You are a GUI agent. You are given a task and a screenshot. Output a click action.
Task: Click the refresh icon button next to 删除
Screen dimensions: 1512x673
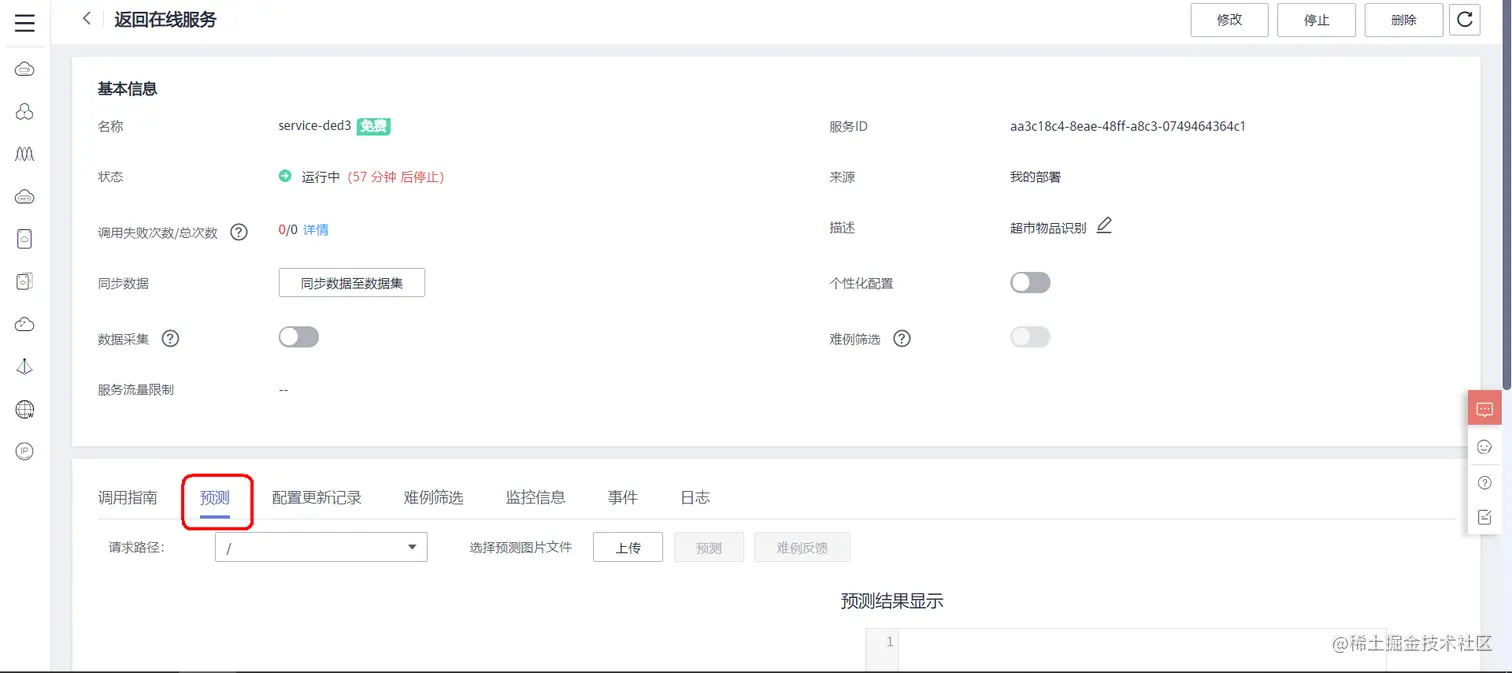(x=1465, y=19)
